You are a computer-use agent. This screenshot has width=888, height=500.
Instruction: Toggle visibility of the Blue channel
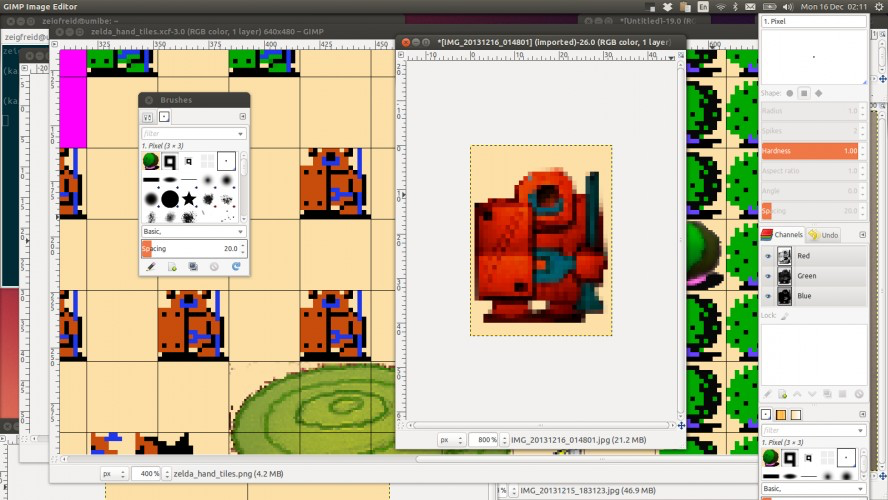point(768,296)
